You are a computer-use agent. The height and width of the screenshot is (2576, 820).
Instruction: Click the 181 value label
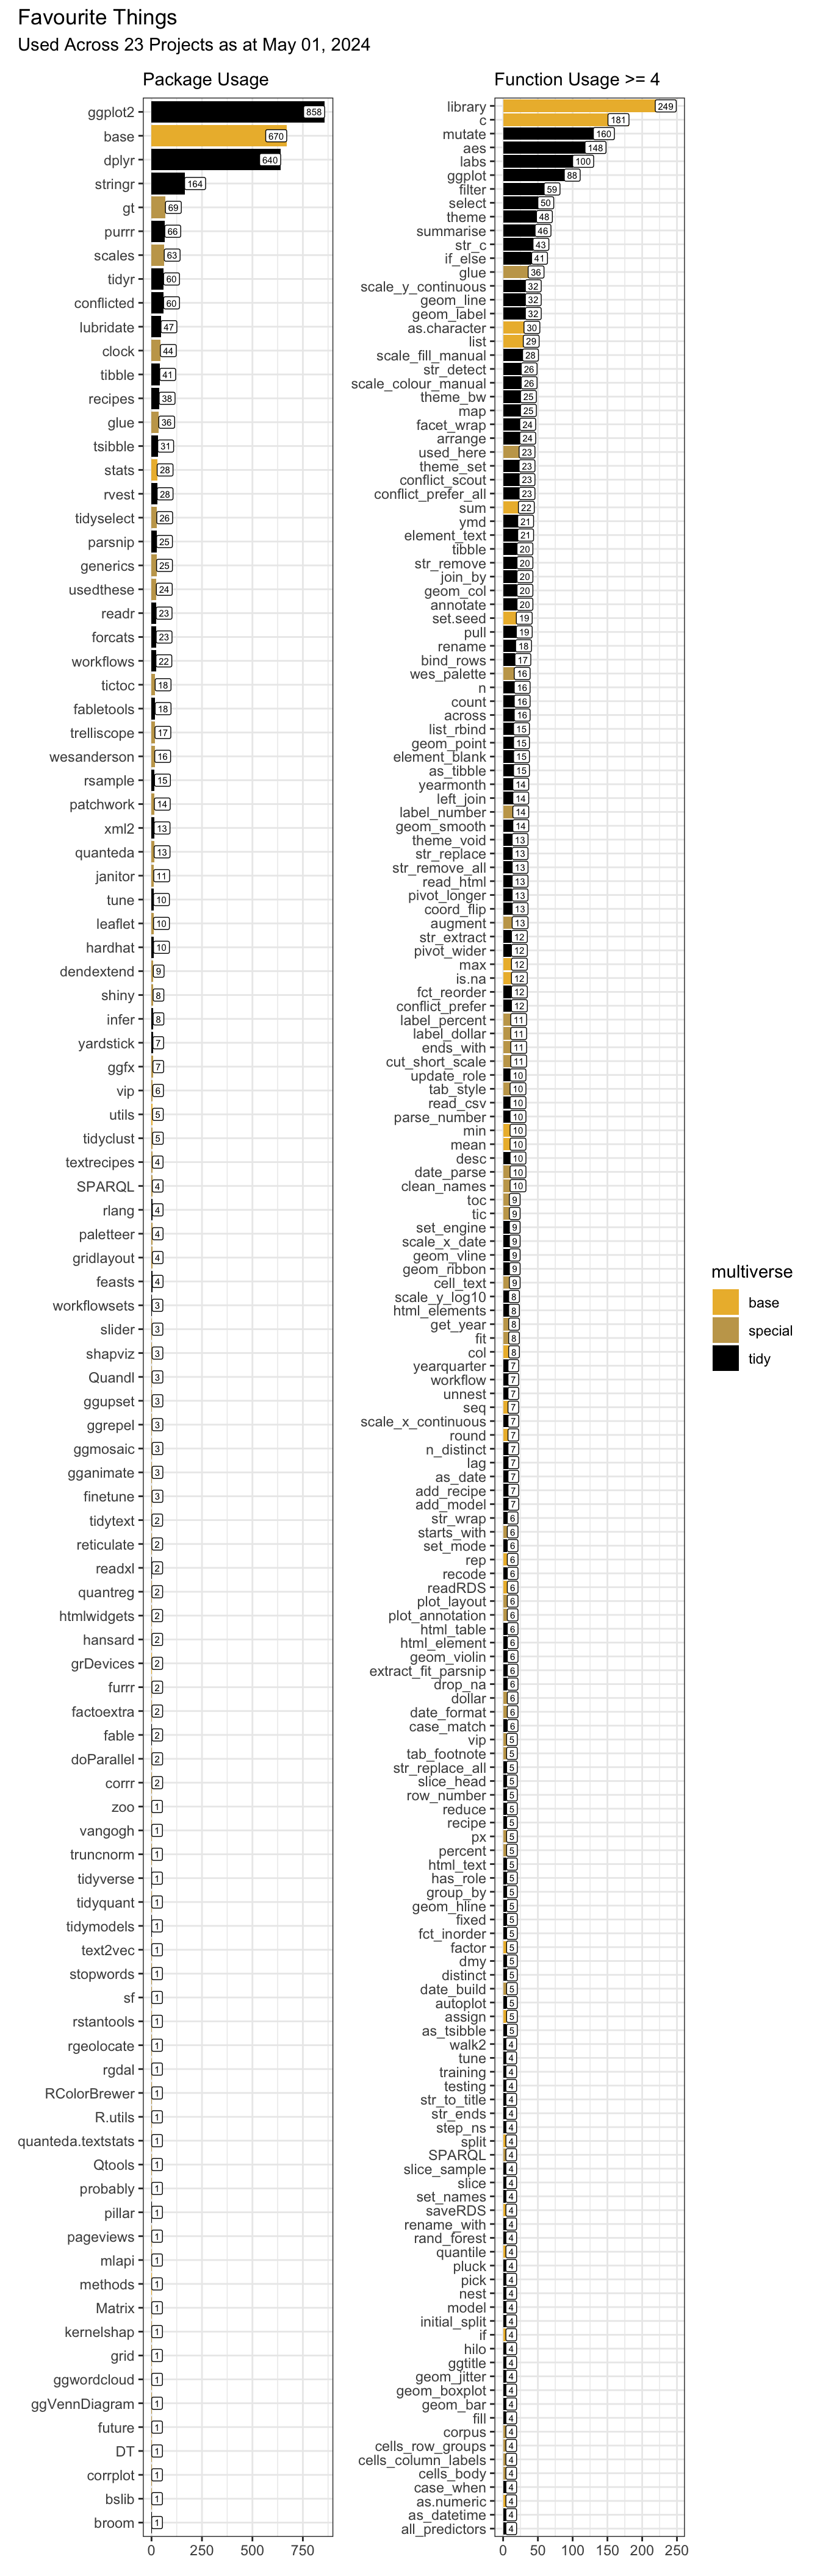click(619, 120)
